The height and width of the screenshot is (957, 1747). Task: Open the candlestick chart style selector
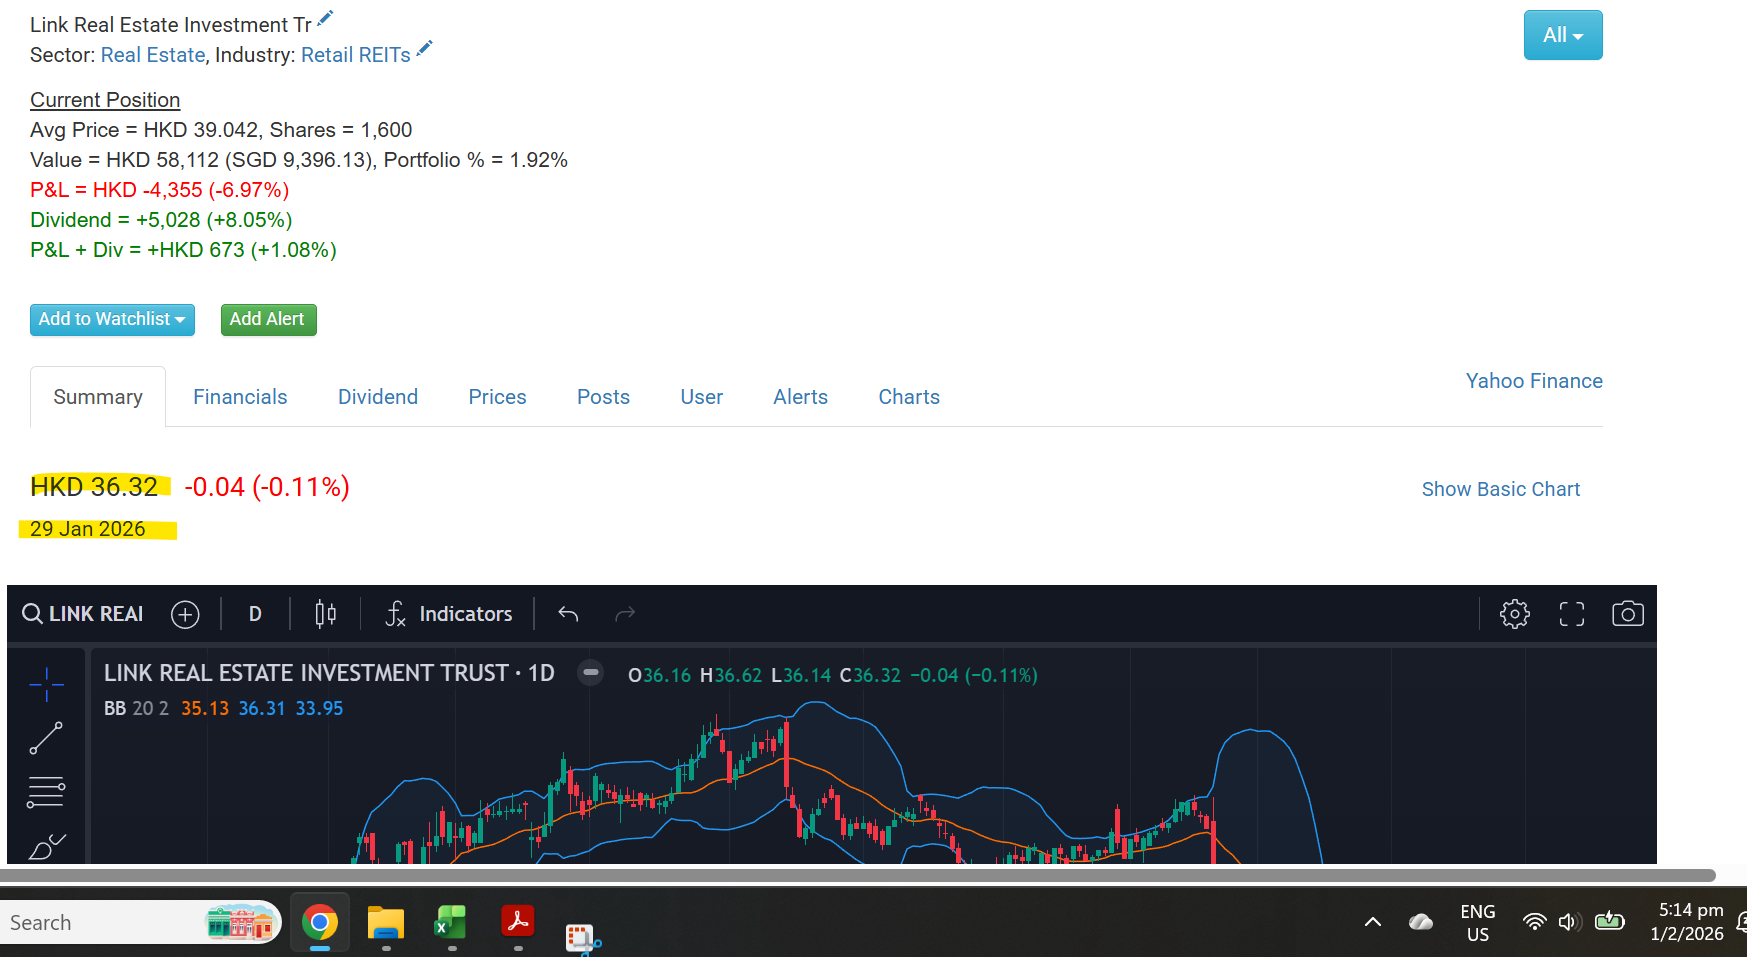(325, 614)
